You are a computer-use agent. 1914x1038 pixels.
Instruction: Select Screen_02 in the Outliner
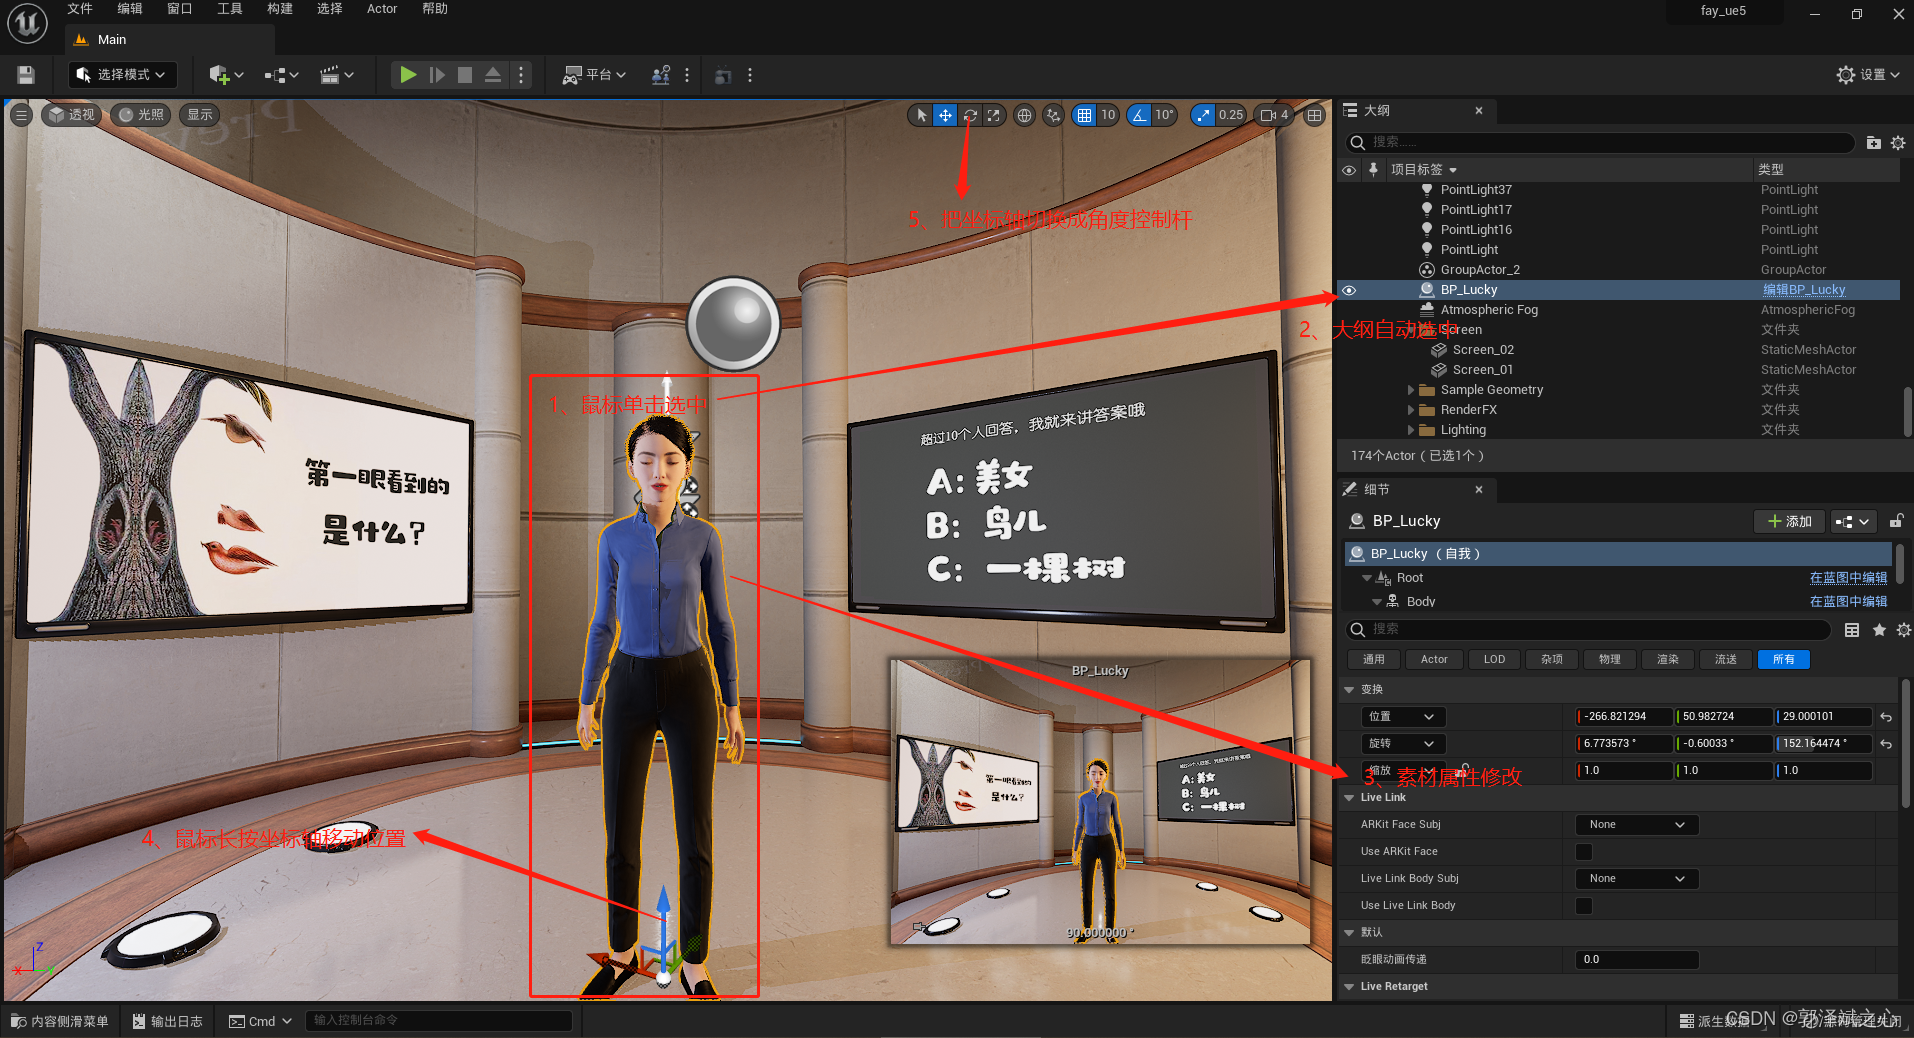pos(1483,350)
